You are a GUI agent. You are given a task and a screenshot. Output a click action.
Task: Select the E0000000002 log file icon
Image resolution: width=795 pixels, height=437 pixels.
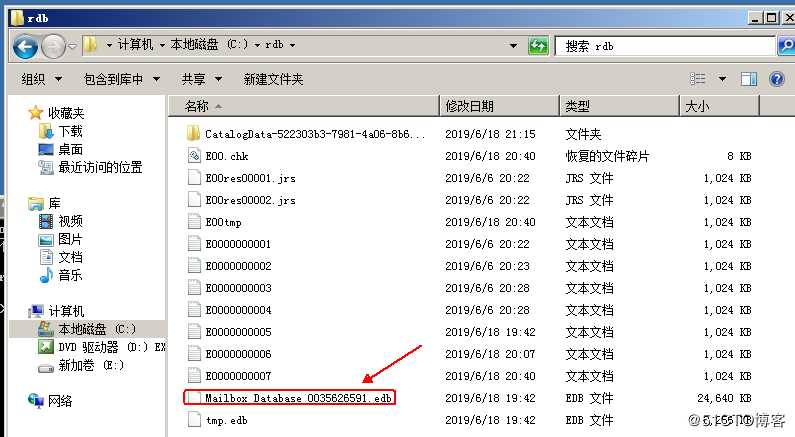pos(194,265)
